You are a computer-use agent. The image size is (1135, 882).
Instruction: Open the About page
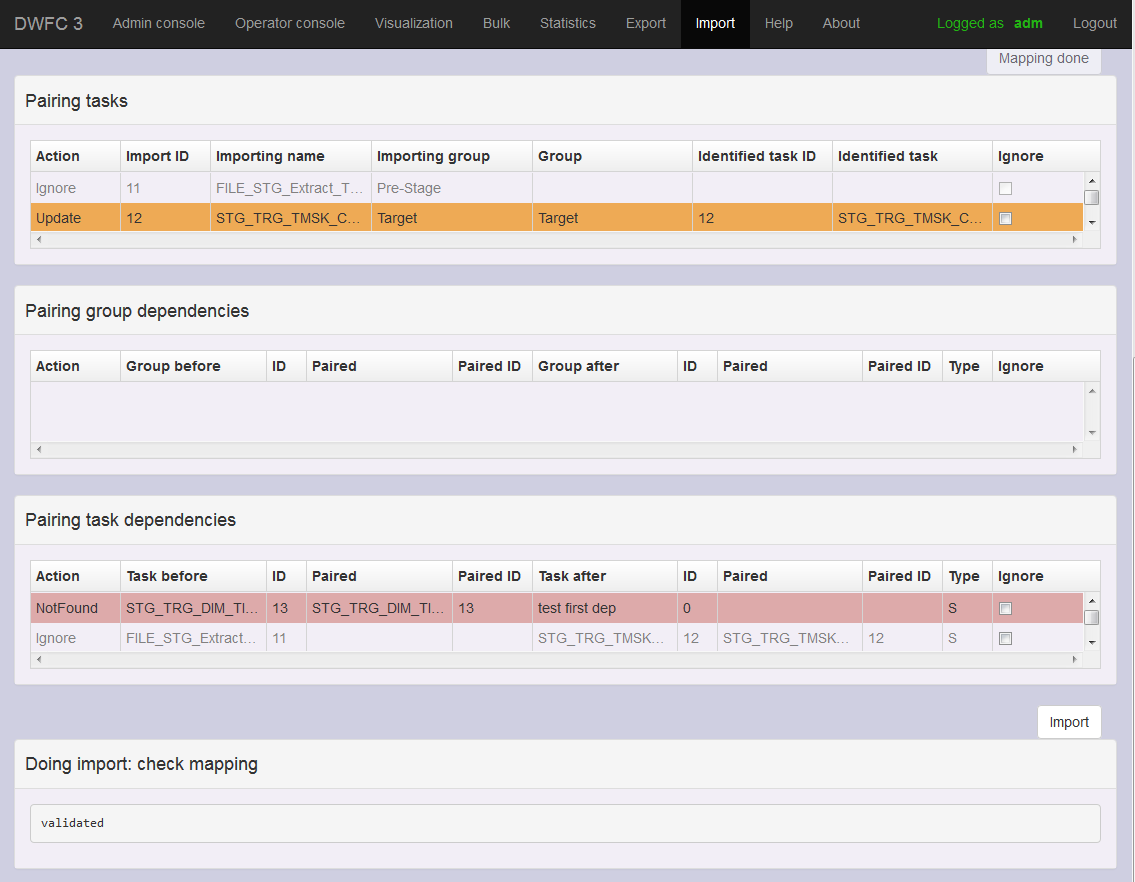point(841,23)
